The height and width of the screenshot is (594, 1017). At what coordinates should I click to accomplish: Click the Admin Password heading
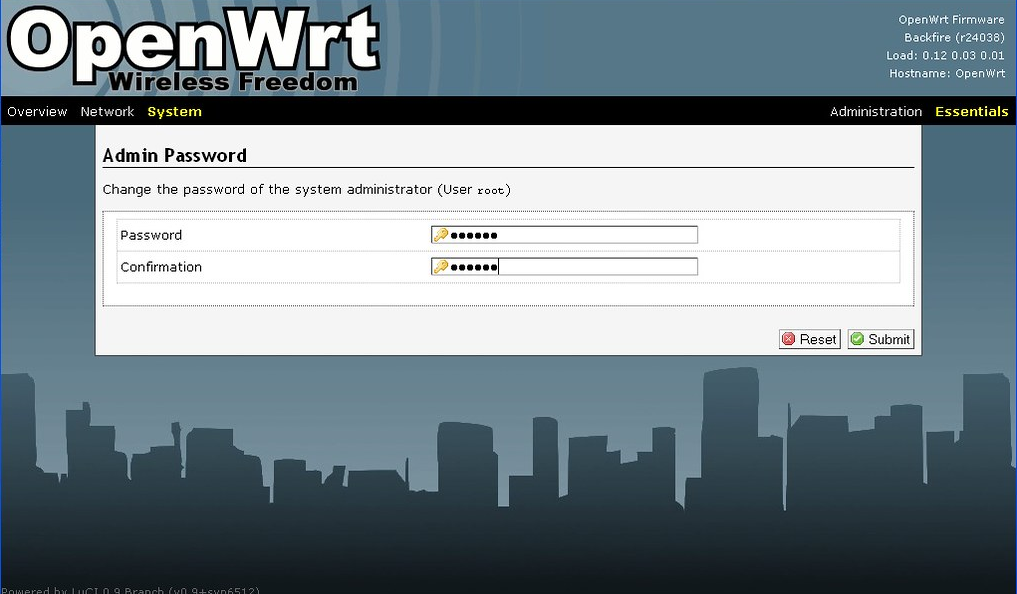pyautogui.click(x=174, y=156)
